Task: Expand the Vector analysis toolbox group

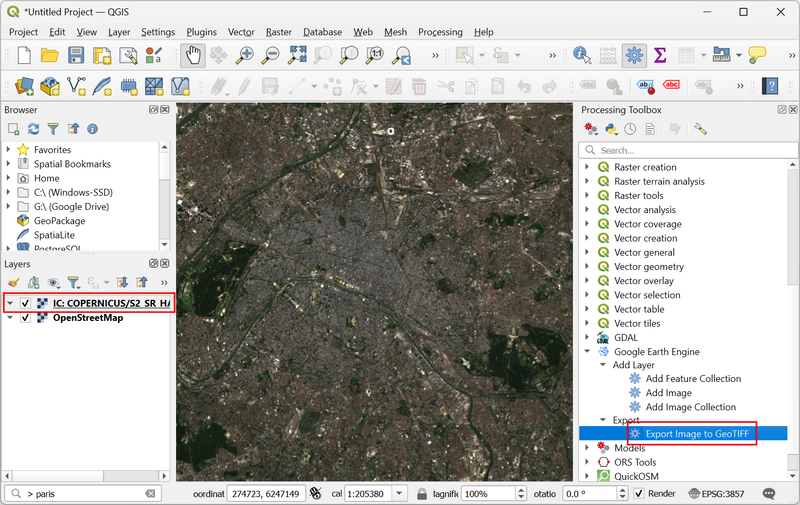Action: click(x=587, y=210)
